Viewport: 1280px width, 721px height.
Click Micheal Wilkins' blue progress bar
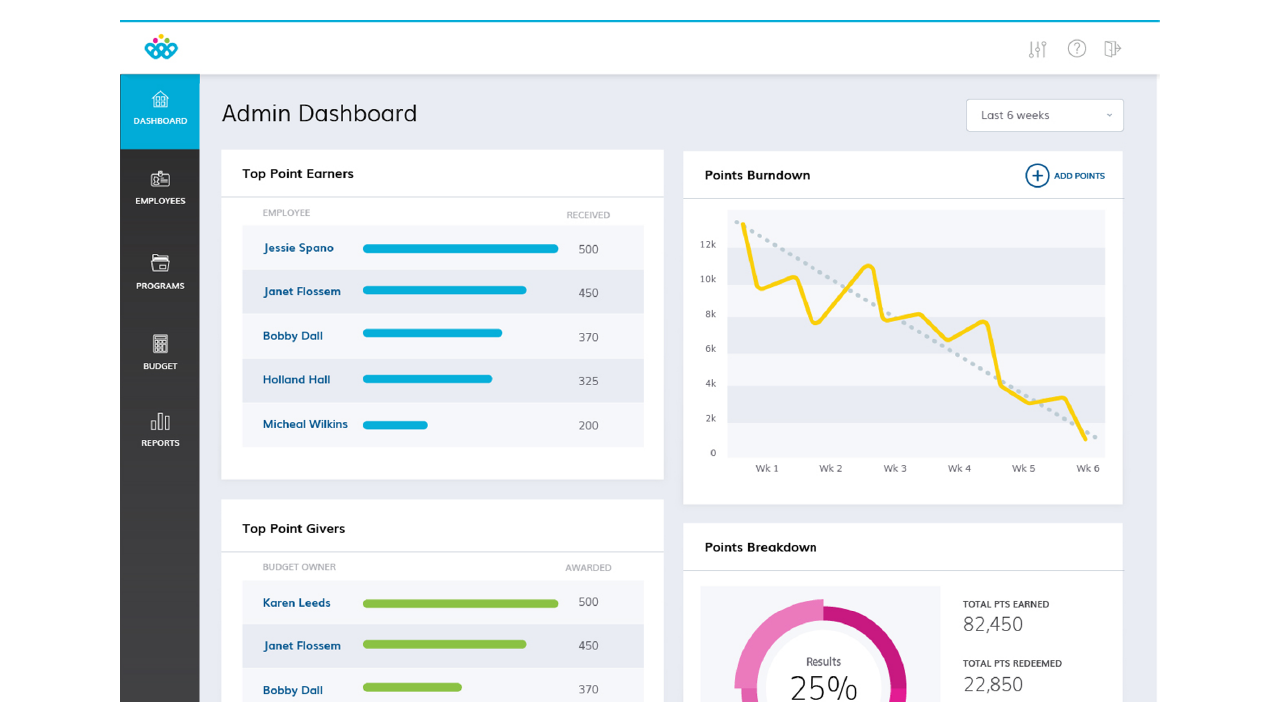point(395,425)
